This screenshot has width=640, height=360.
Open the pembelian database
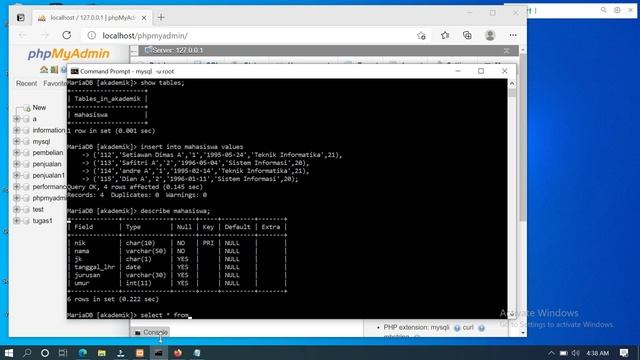coord(48,153)
